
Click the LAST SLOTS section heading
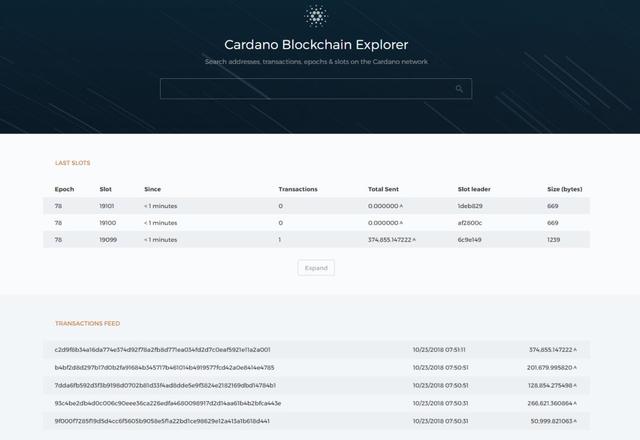pyautogui.click(x=73, y=163)
